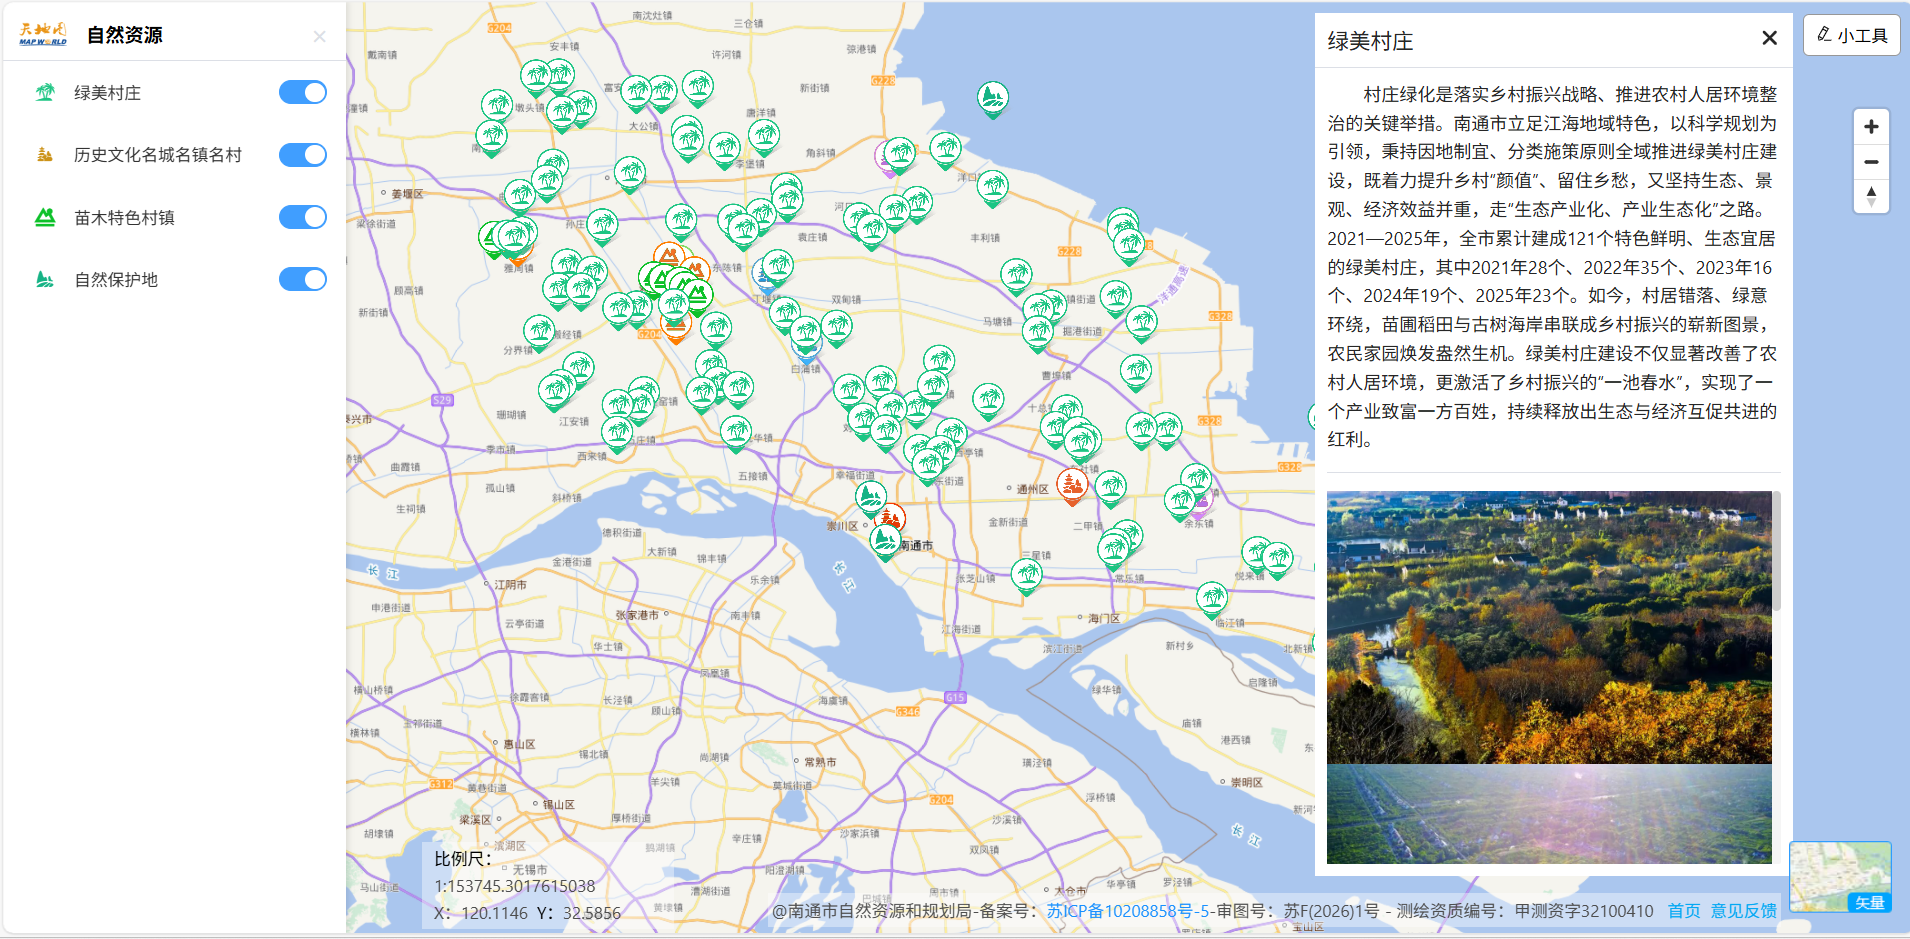Viewport: 1910px width, 939px height.
Task: Click the autumn village aerial photo
Action: [1548, 627]
